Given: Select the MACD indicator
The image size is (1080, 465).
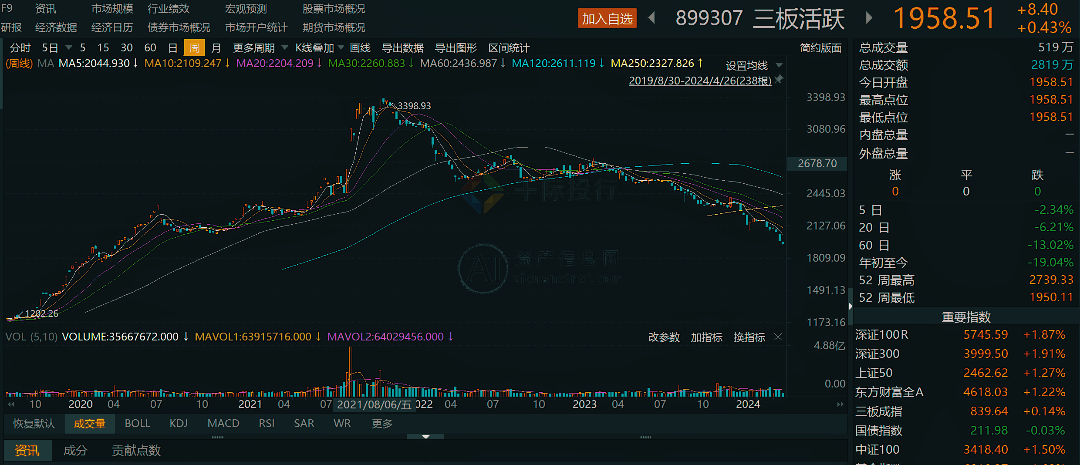Looking at the screenshot, I should pos(223,423).
